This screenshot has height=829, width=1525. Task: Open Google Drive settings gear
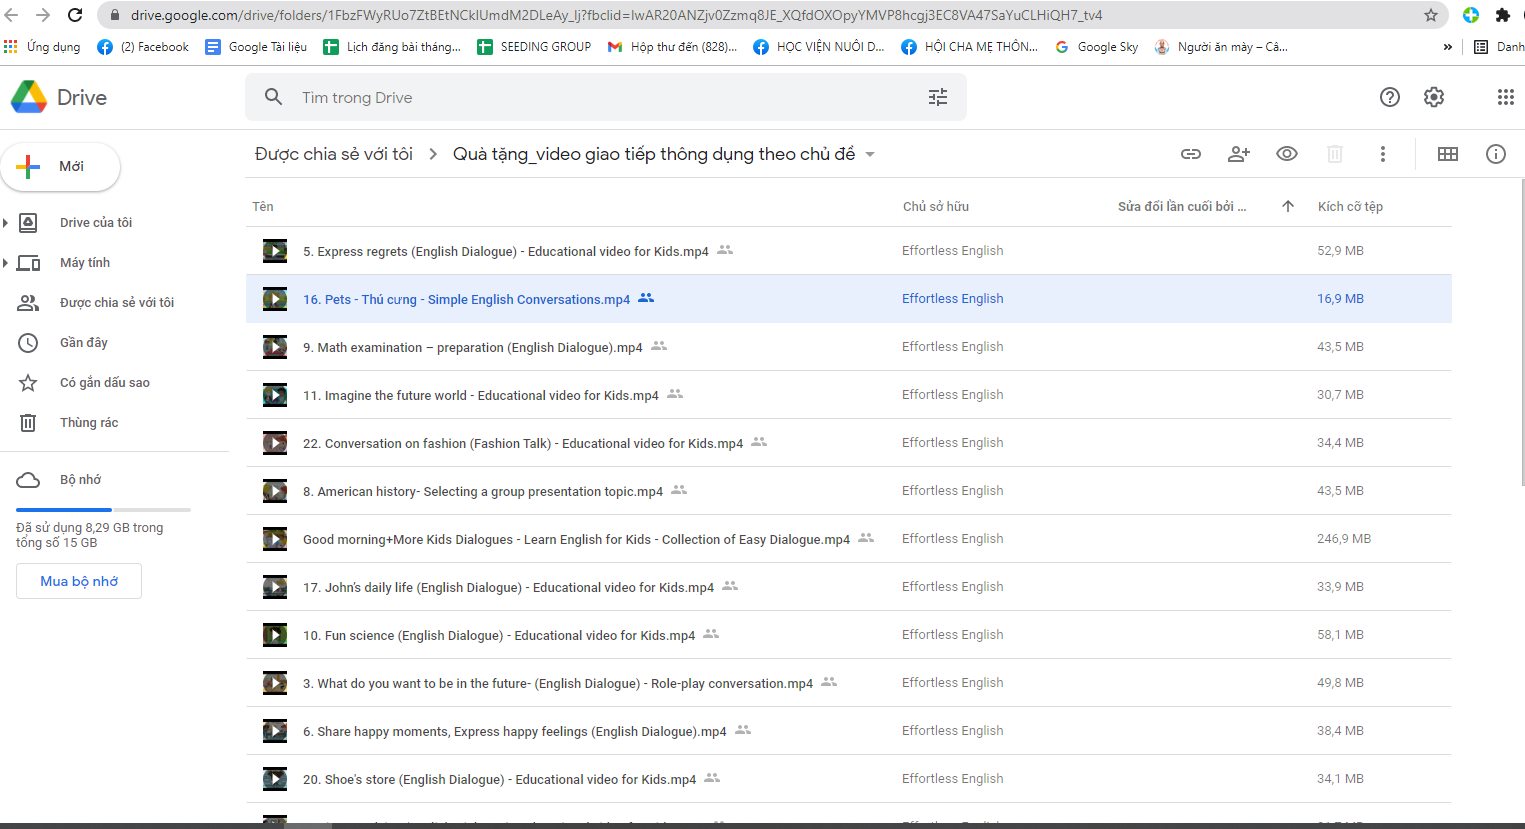tap(1434, 97)
